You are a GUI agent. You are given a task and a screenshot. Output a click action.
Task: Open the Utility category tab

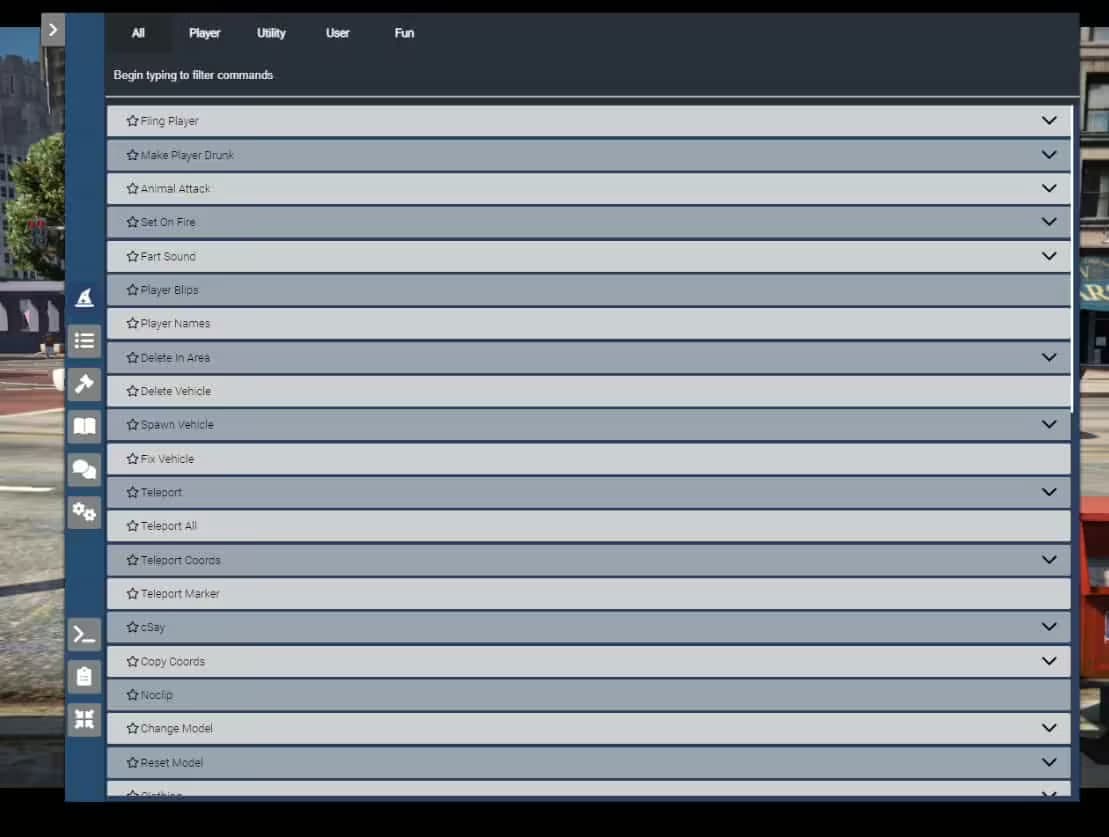(271, 33)
